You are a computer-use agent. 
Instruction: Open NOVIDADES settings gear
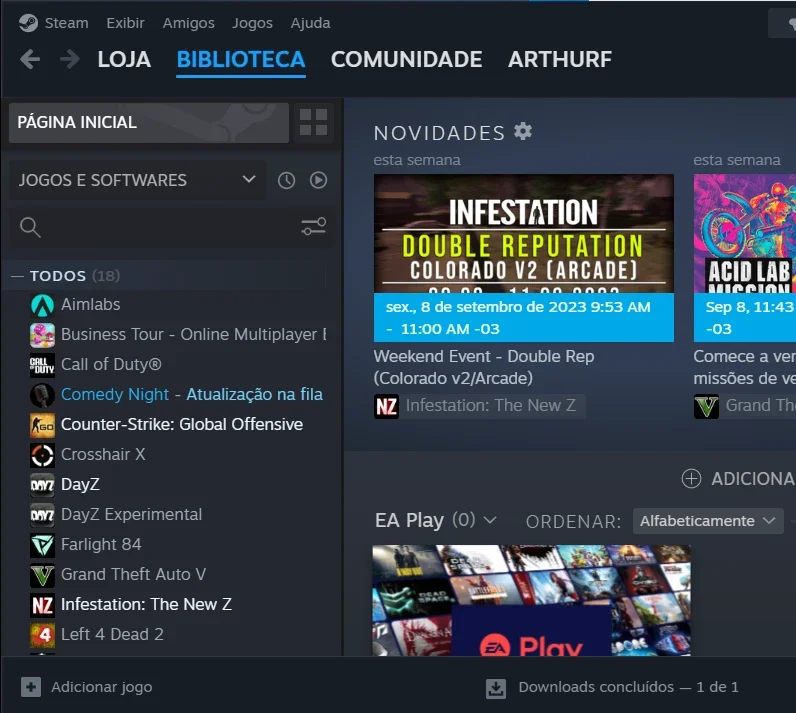pos(523,131)
